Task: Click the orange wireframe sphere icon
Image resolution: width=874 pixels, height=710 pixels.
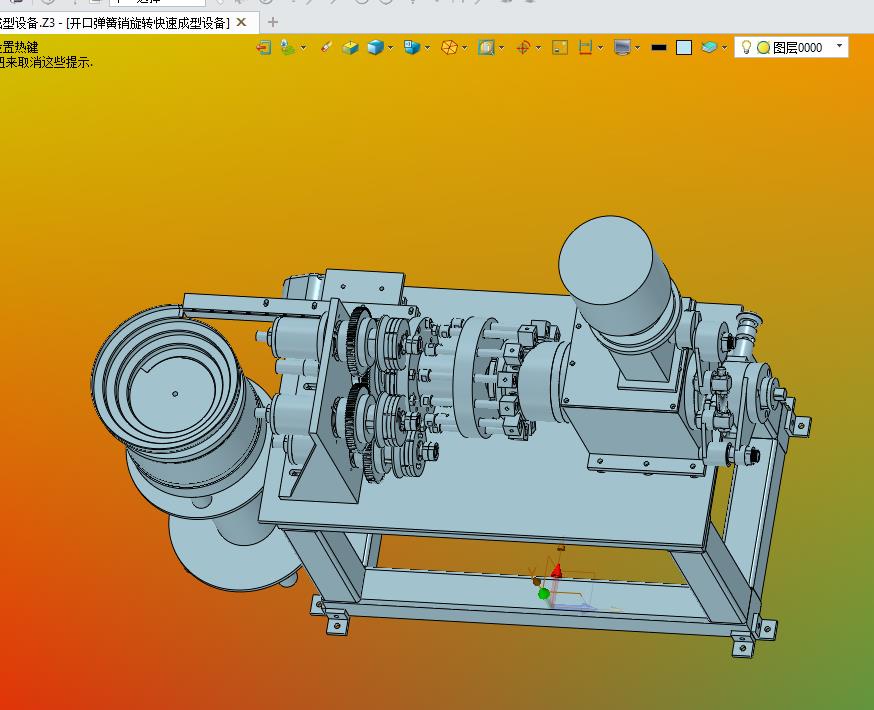Action: pyautogui.click(x=449, y=47)
